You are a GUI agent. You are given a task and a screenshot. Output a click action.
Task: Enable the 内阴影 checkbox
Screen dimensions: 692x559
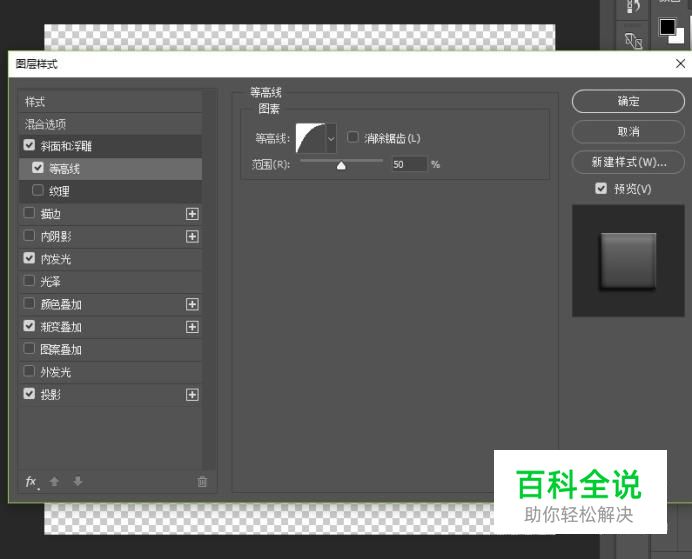point(29,236)
